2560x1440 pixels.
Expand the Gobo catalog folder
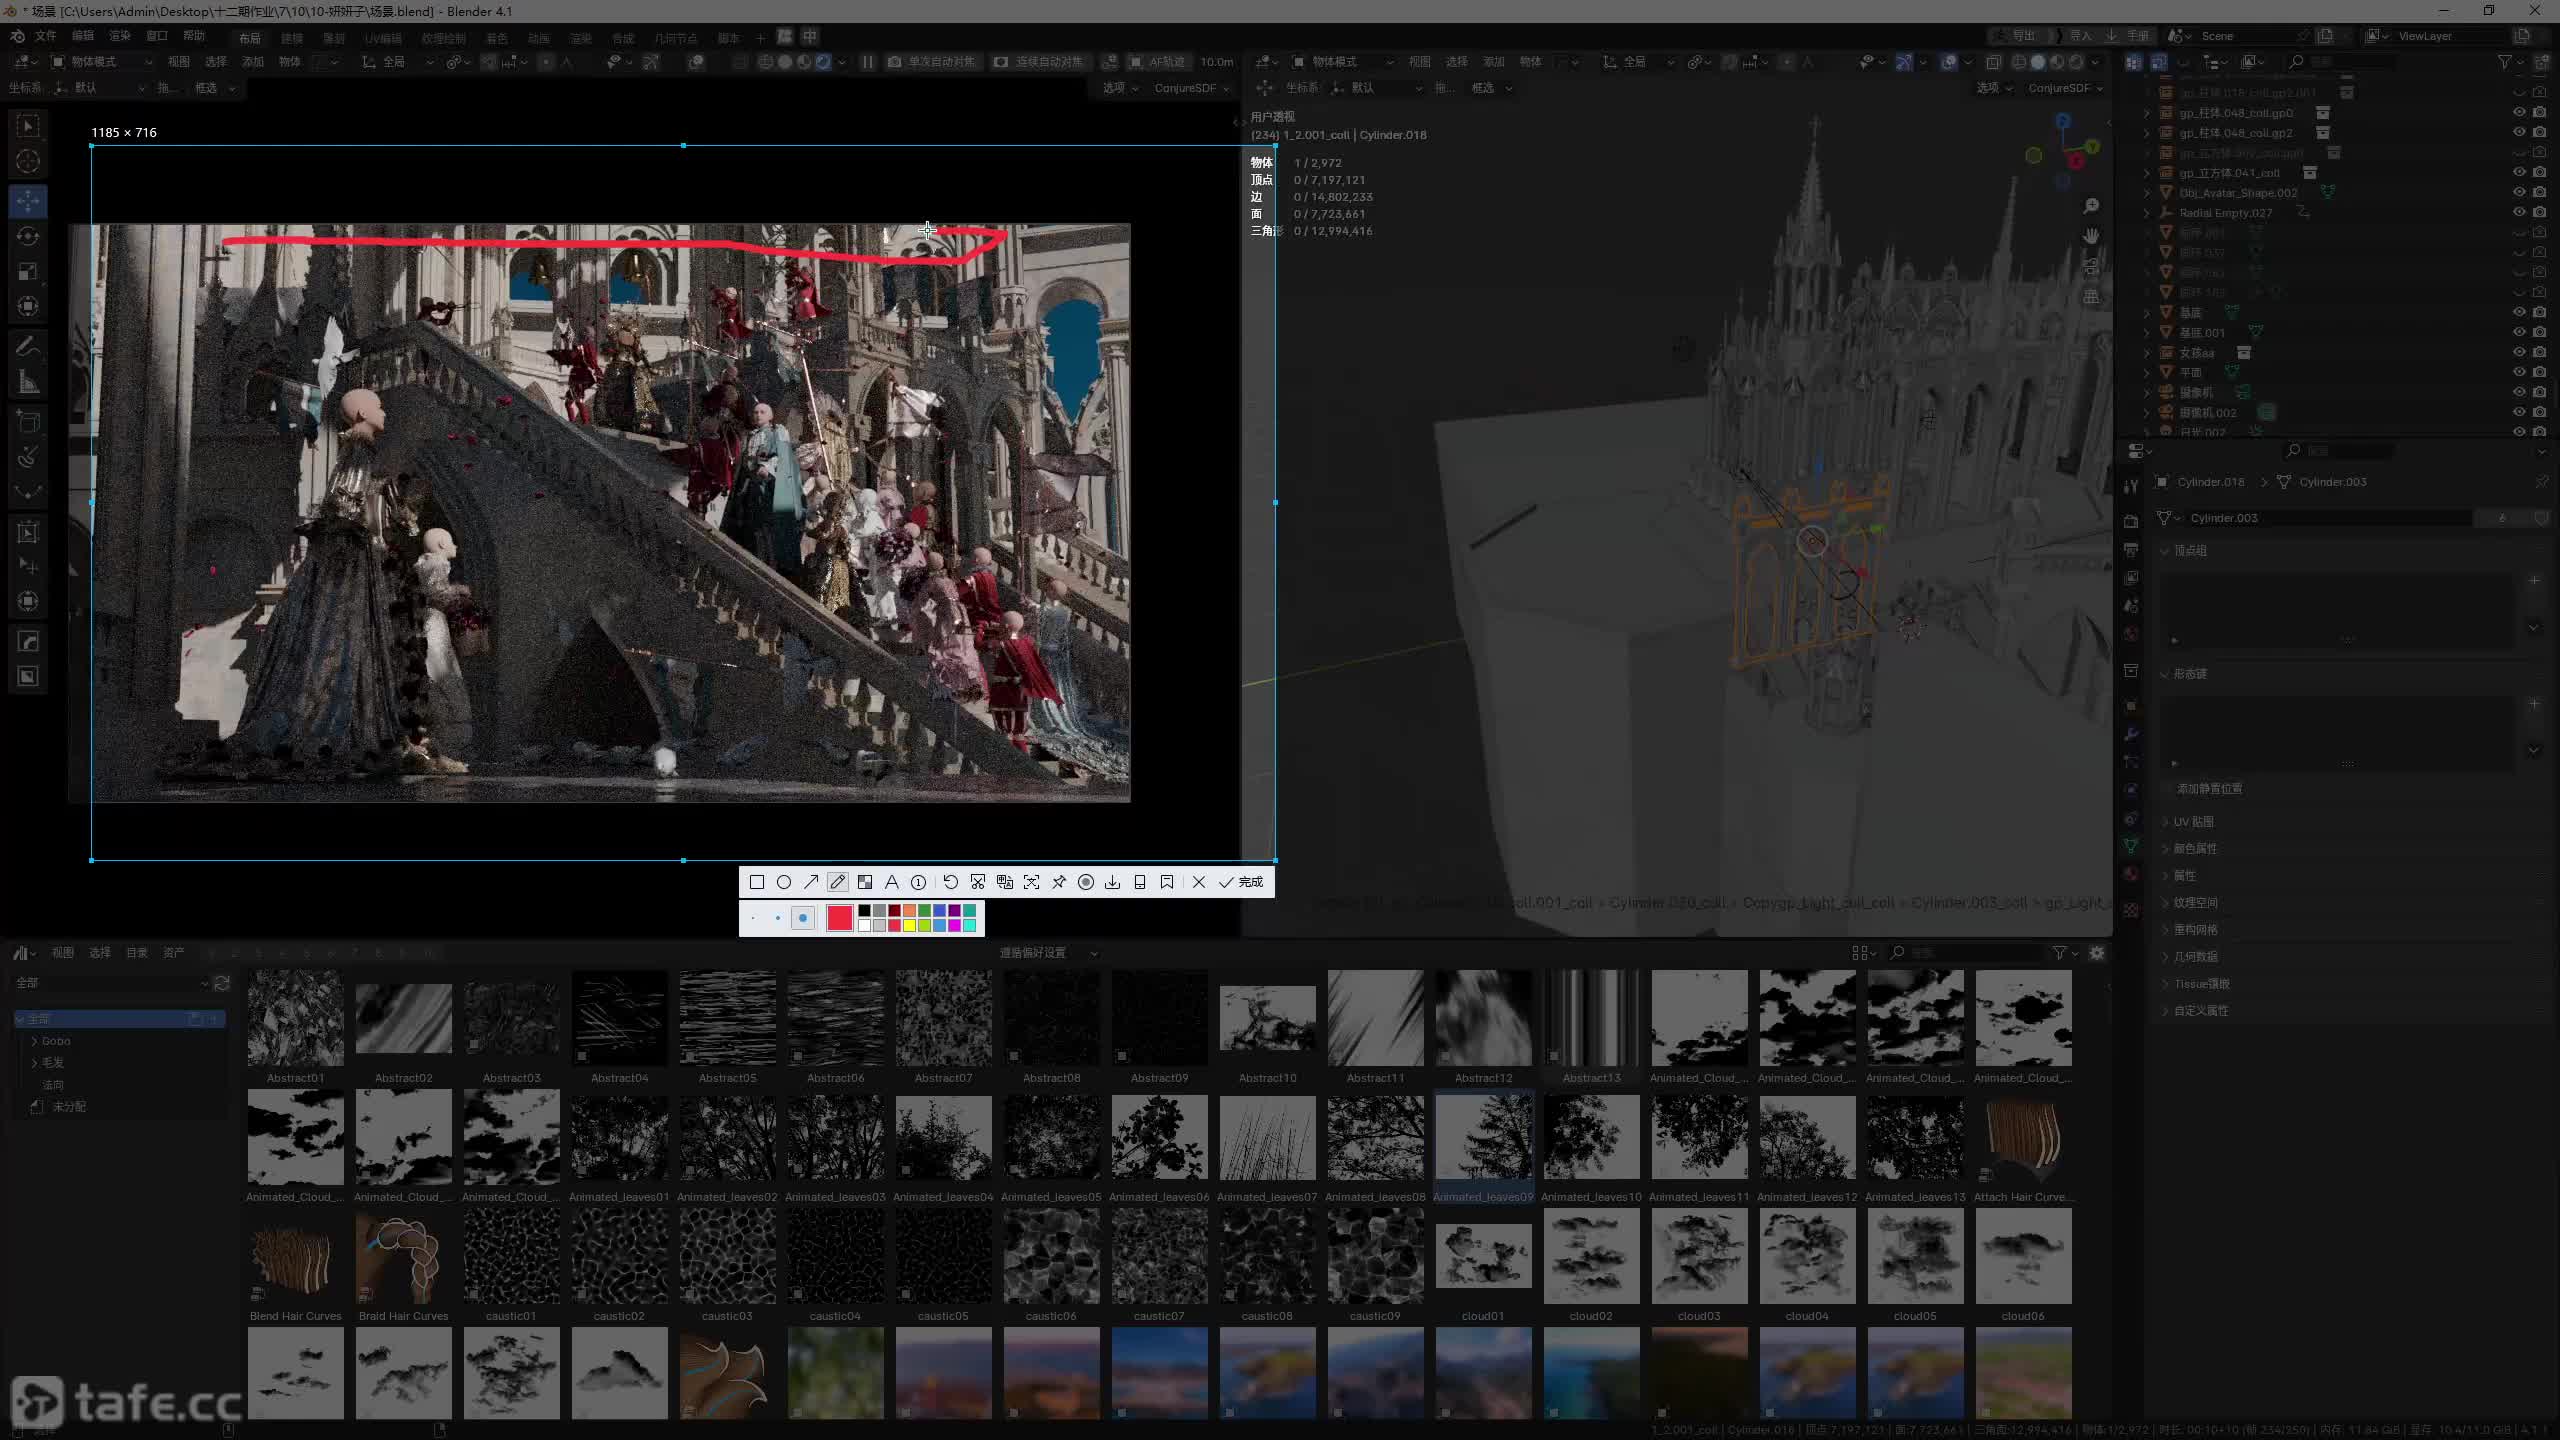coord(35,1041)
